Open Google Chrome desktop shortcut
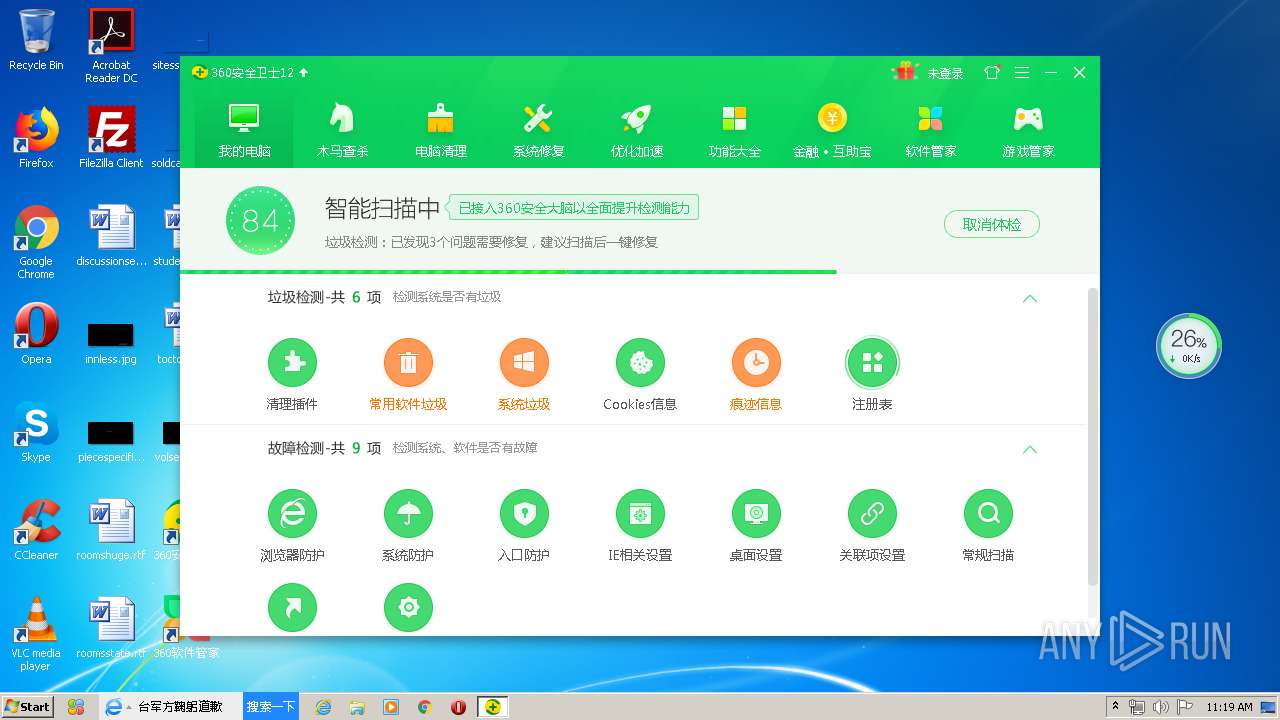The width and height of the screenshot is (1280, 720). pyautogui.click(x=36, y=242)
